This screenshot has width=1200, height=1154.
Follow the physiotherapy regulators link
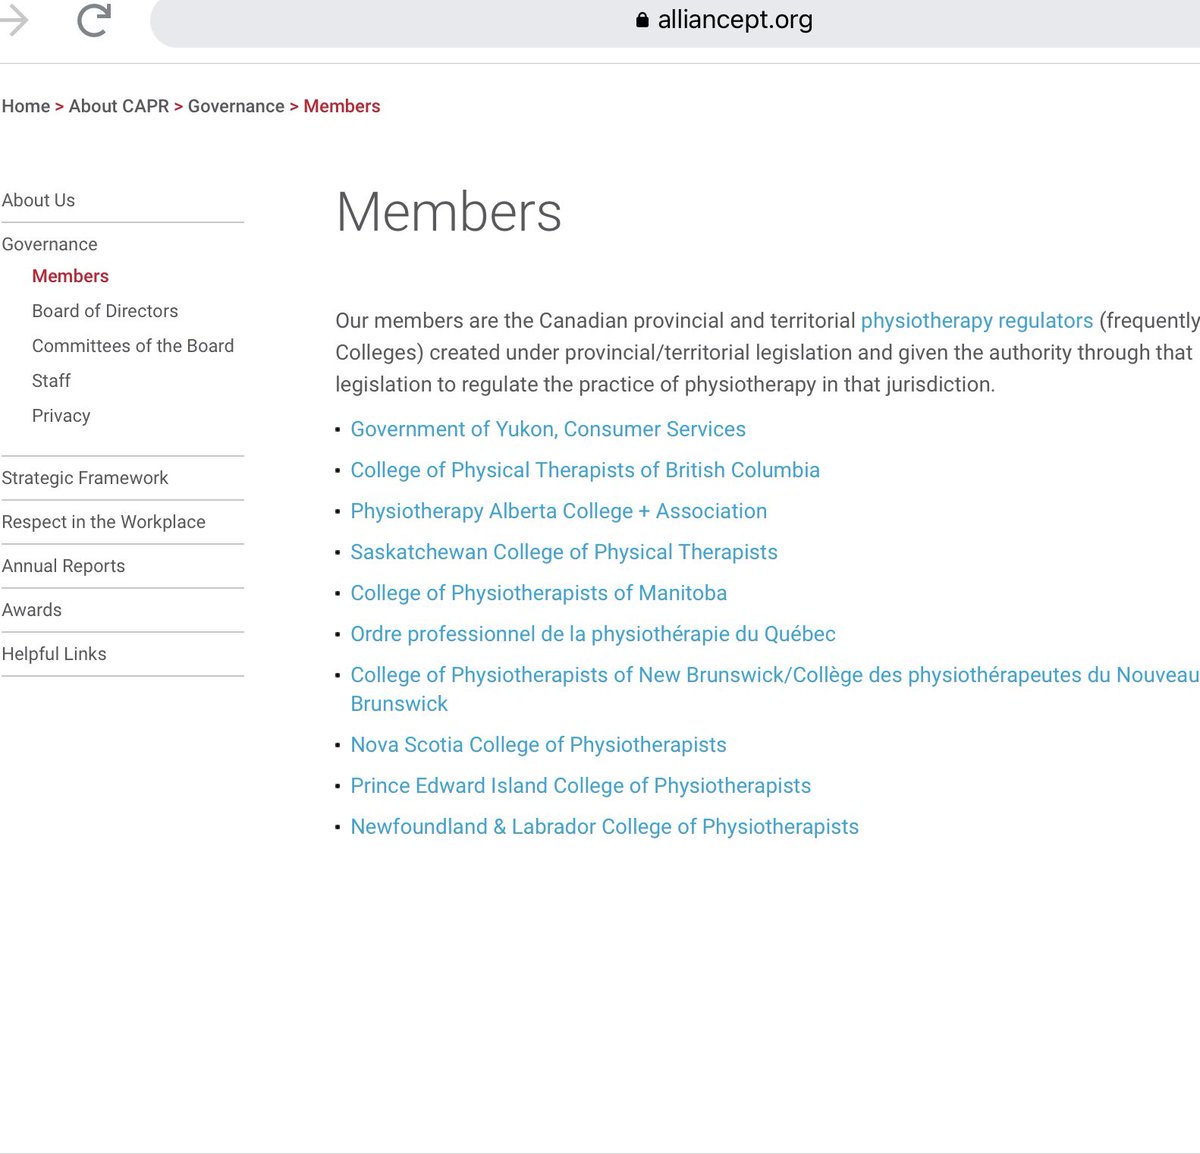point(977,321)
